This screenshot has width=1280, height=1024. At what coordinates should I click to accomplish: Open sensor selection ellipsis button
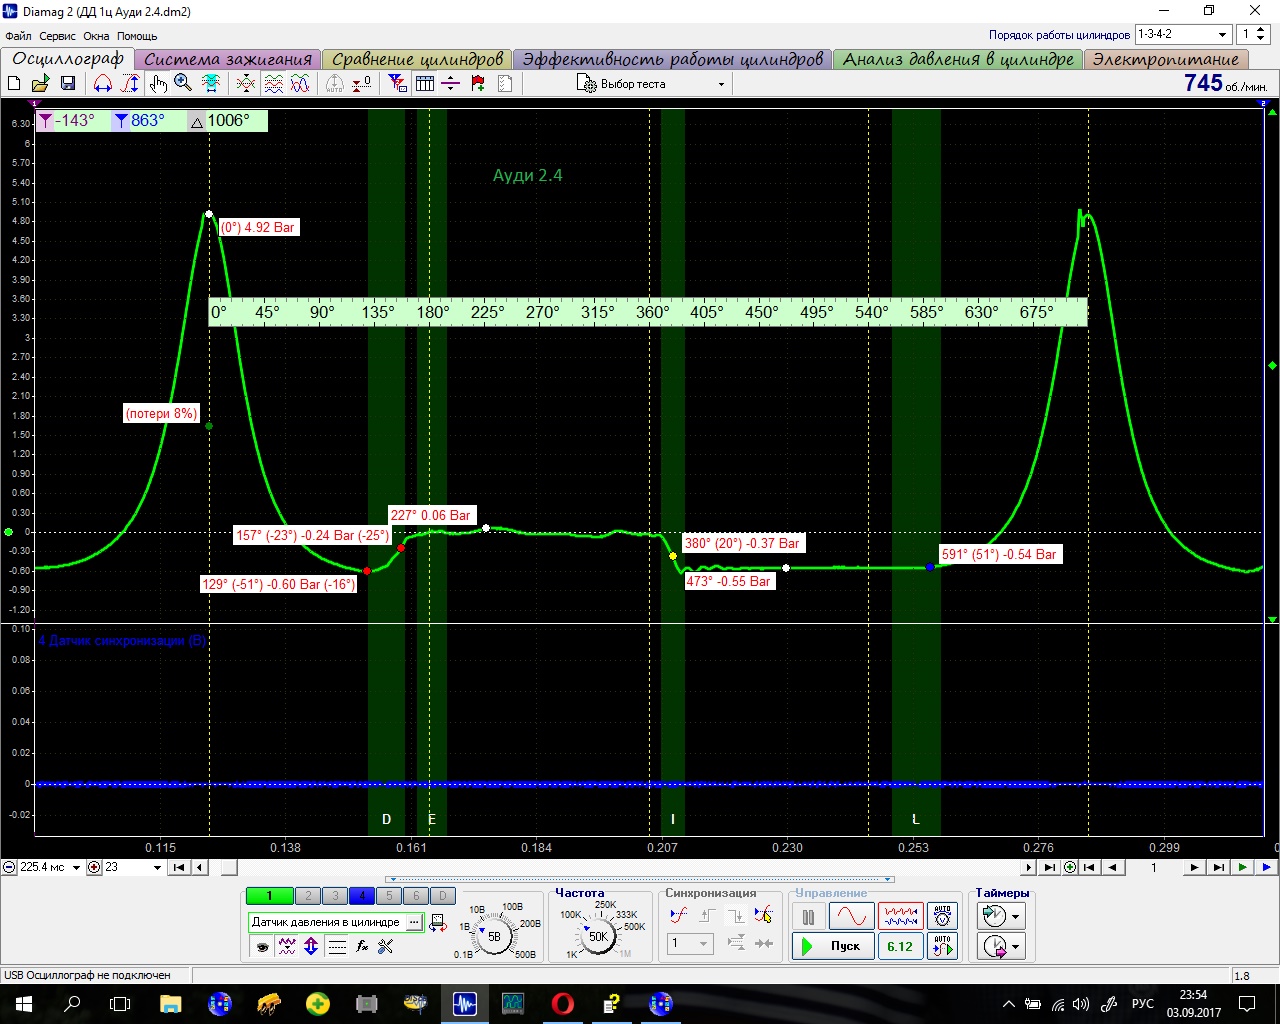click(414, 922)
